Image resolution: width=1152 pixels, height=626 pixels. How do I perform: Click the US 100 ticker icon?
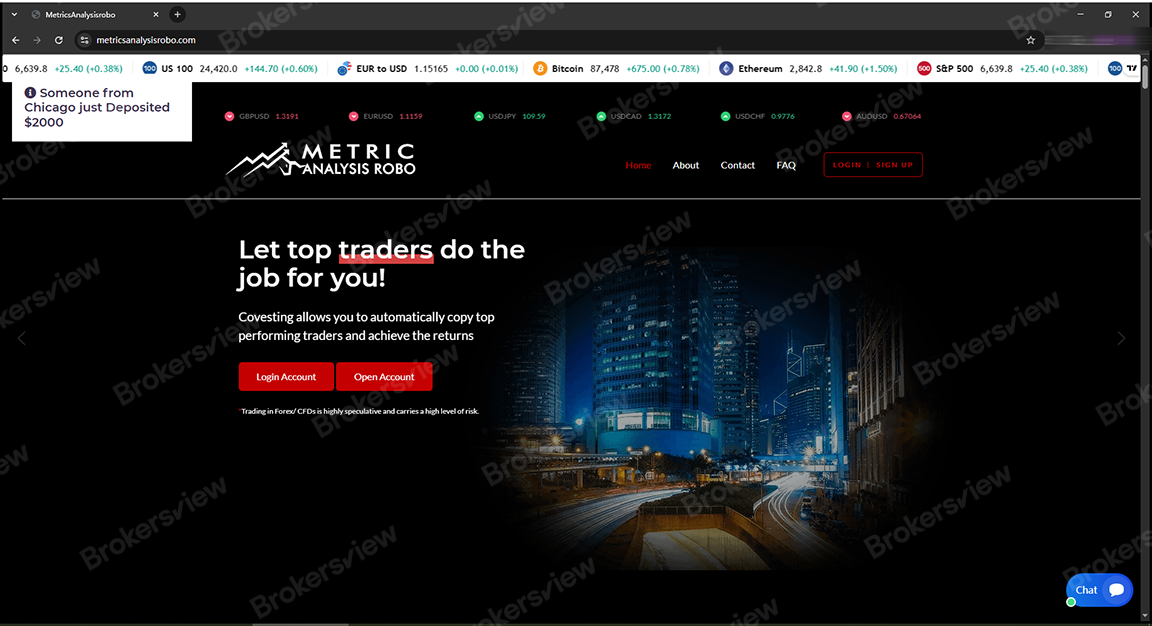coord(149,68)
